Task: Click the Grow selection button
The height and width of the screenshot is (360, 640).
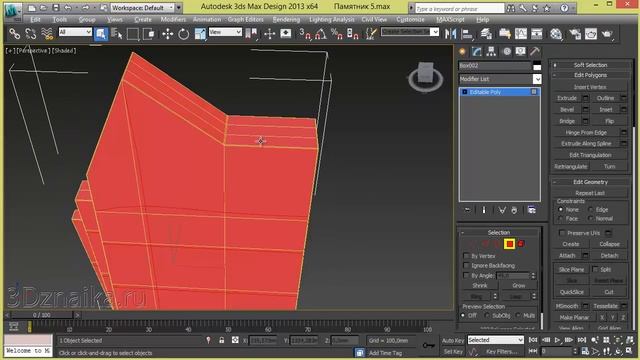Action: (518, 286)
